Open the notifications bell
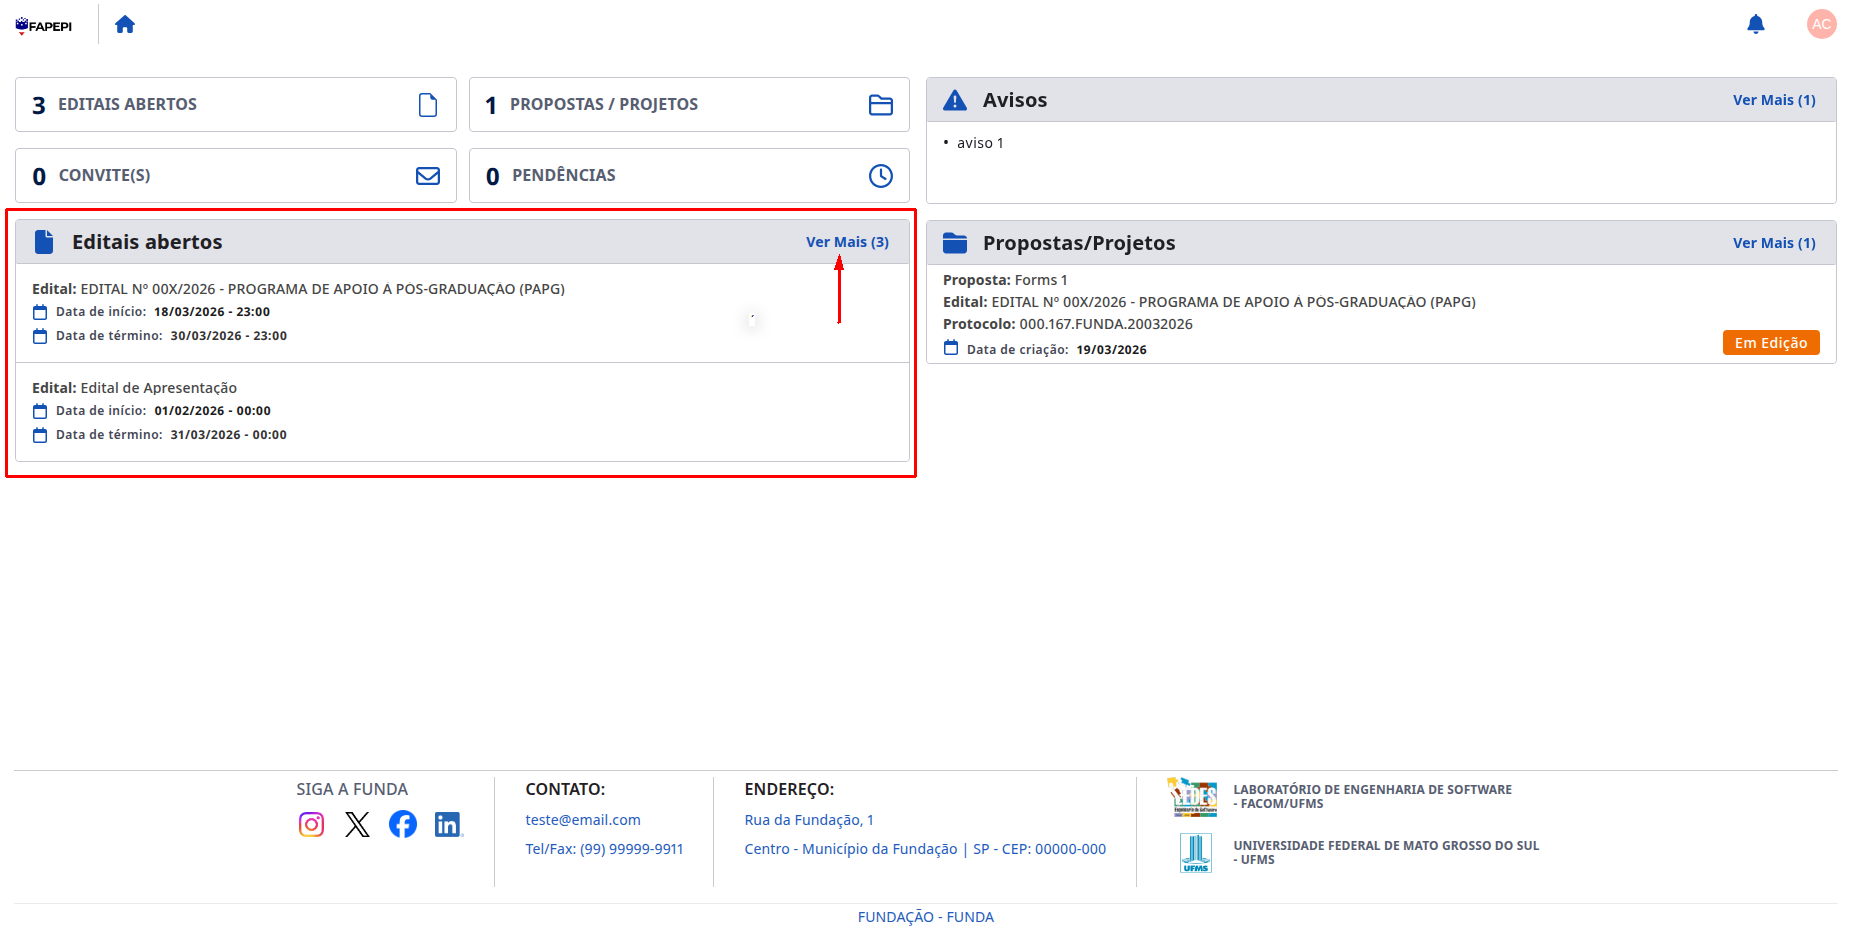Image resolution: width=1852 pixels, height=930 pixels. tap(1755, 24)
